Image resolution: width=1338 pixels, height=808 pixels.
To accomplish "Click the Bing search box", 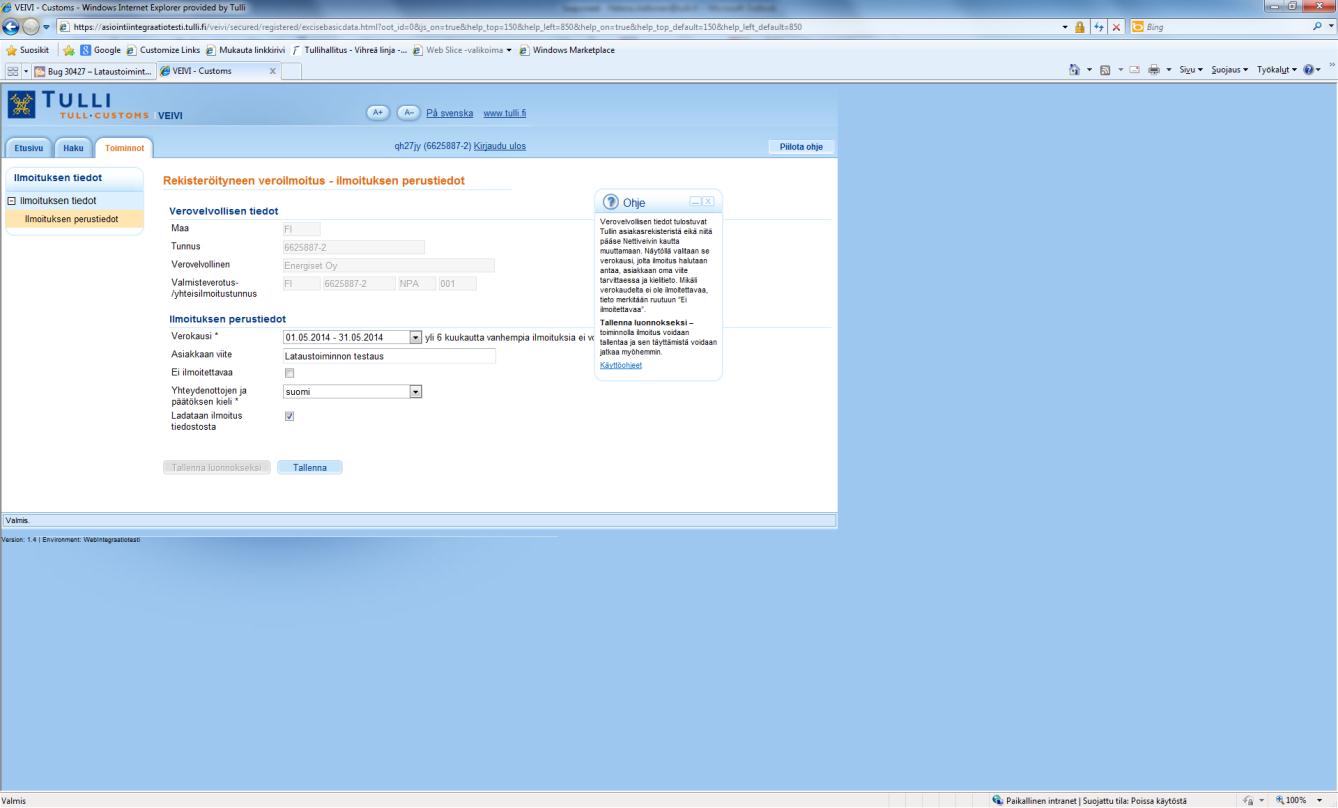I will point(1230,25).
